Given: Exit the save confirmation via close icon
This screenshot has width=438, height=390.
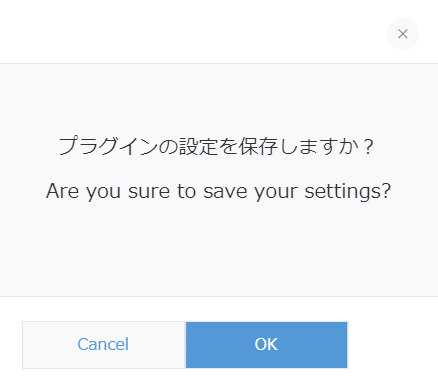Looking at the screenshot, I should 403,34.
